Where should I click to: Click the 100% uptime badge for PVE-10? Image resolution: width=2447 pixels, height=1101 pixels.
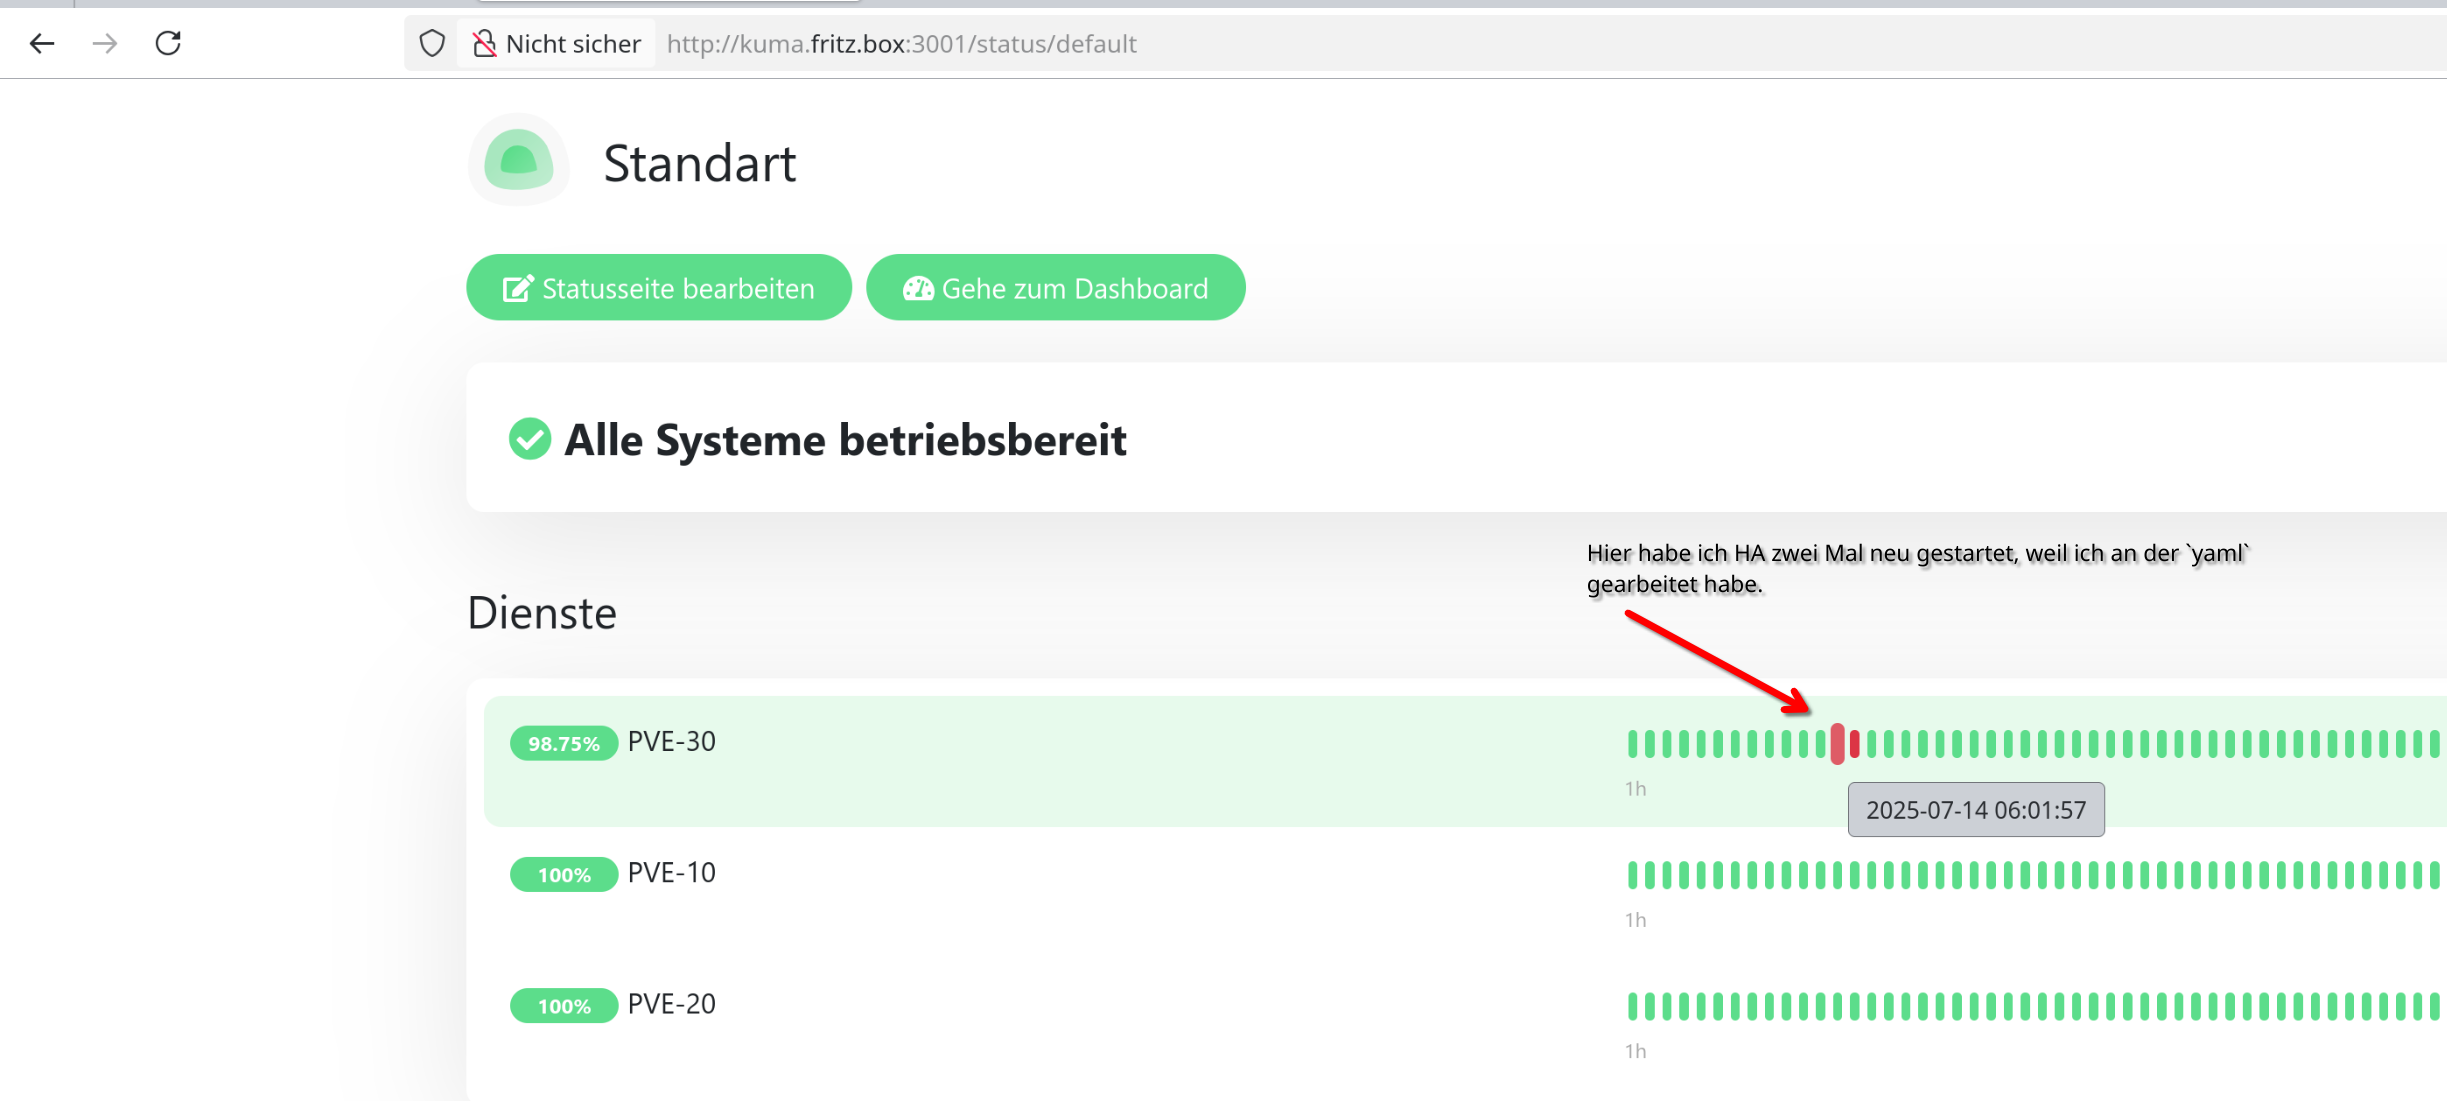[563, 875]
